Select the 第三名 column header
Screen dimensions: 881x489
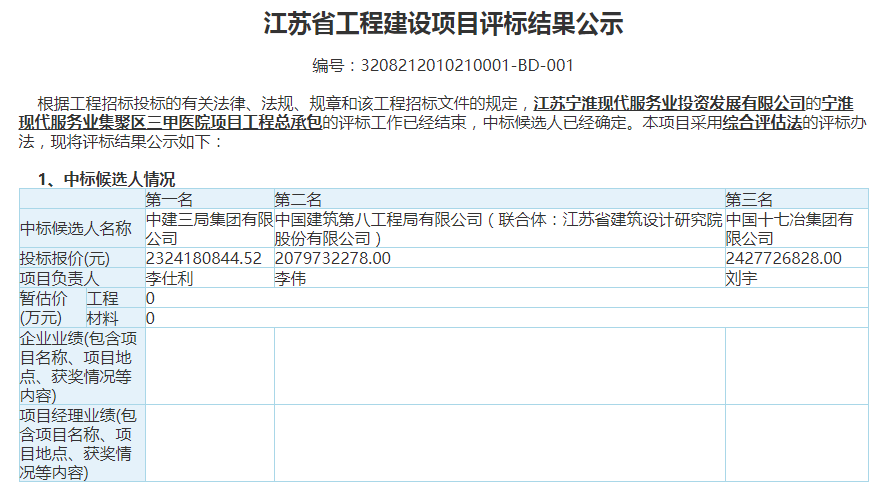(x=797, y=199)
